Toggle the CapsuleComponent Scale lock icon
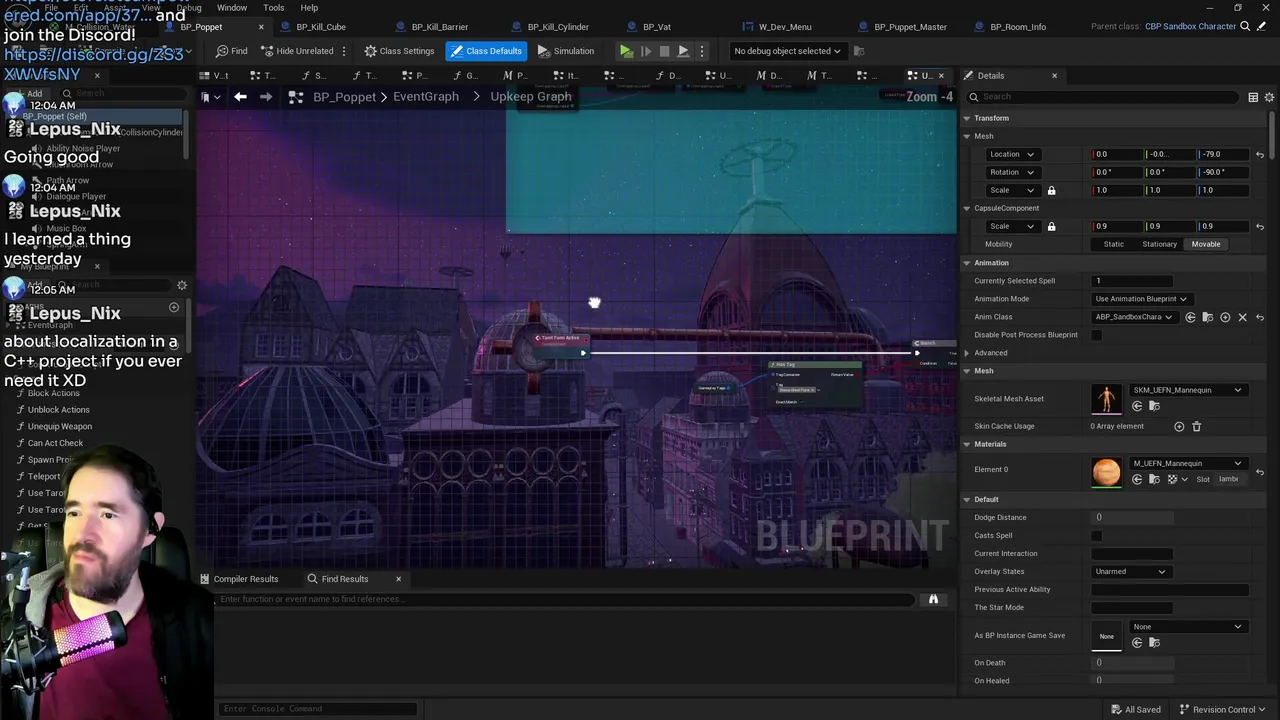The height and width of the screenshot is (720, 1280). coord(1051,226)
